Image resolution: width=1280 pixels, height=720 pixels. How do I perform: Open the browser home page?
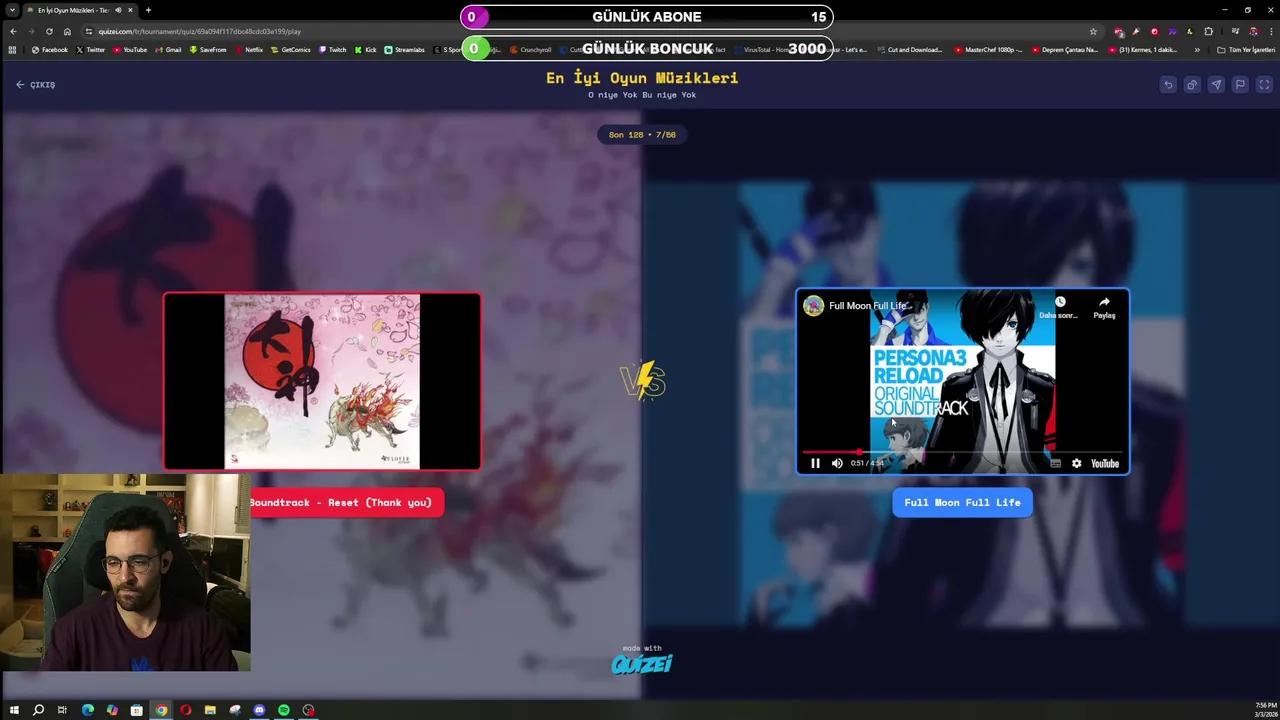pos(67,31)
